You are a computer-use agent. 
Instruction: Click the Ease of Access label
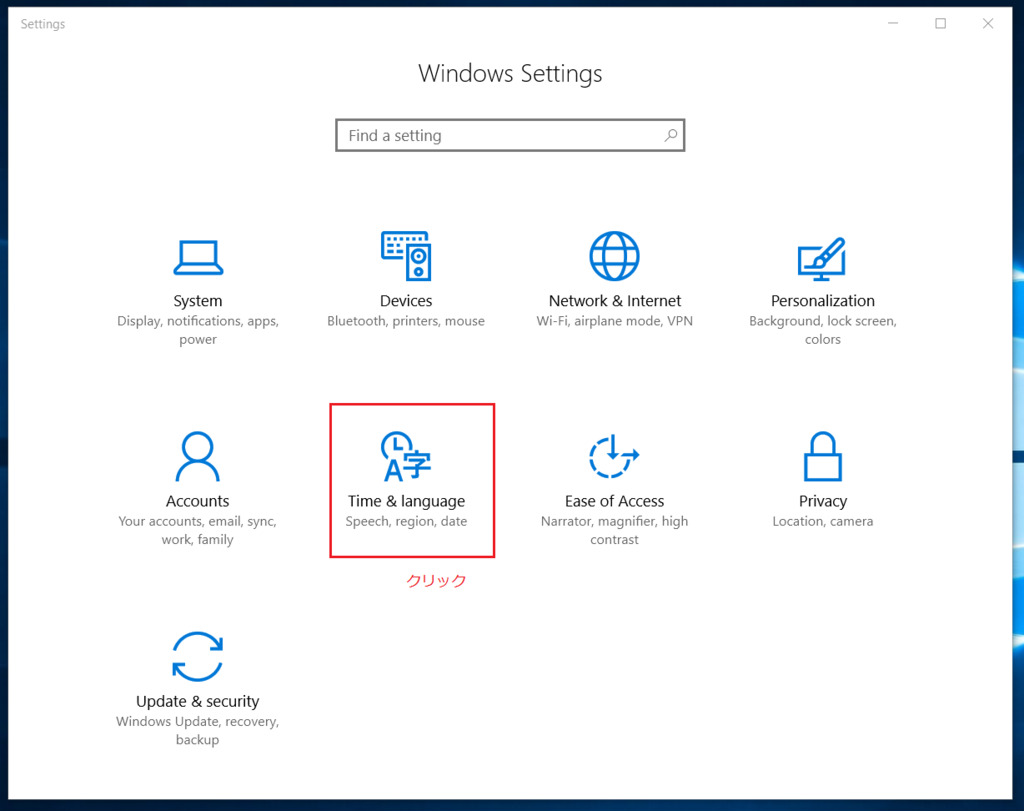coord(615,501)
